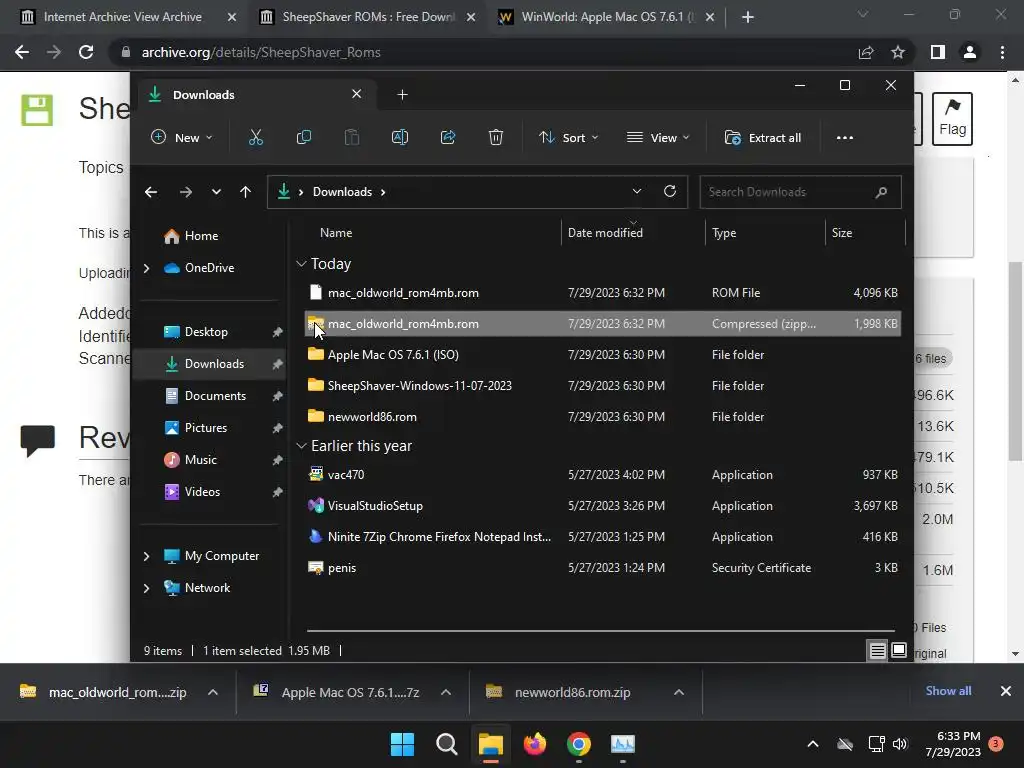The height and width of the screenshot is (768, 1024).
Task: Click the browser page vertical scrollbar
Action: 1015,361
